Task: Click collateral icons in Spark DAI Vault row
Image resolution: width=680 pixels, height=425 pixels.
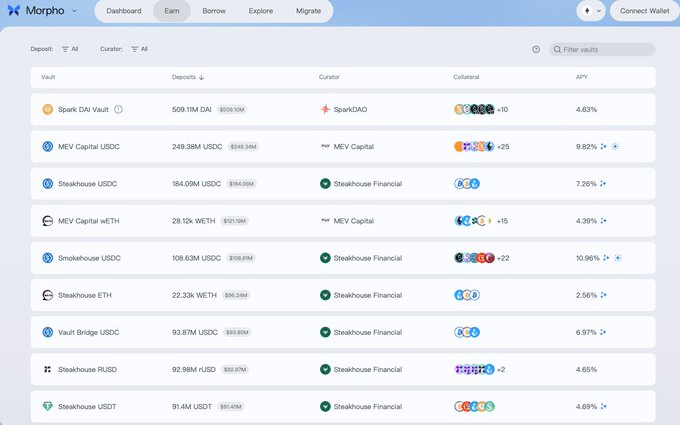Action: pyautogui.click(x=474, y=109)
